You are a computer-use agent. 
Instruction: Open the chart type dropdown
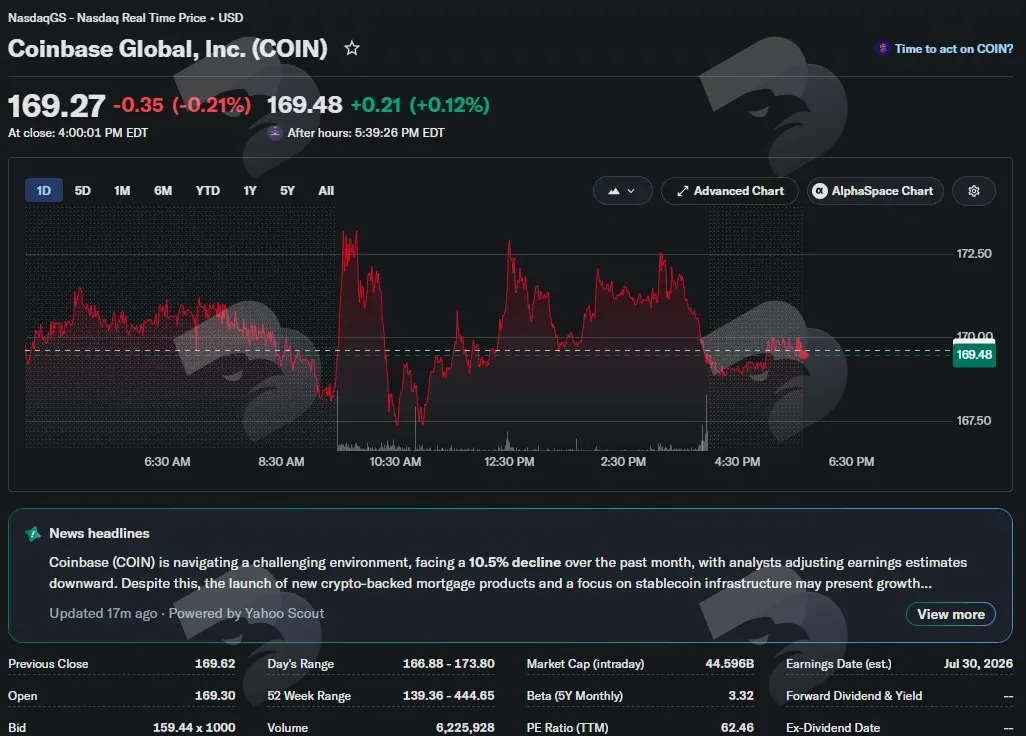coord(622,191)
